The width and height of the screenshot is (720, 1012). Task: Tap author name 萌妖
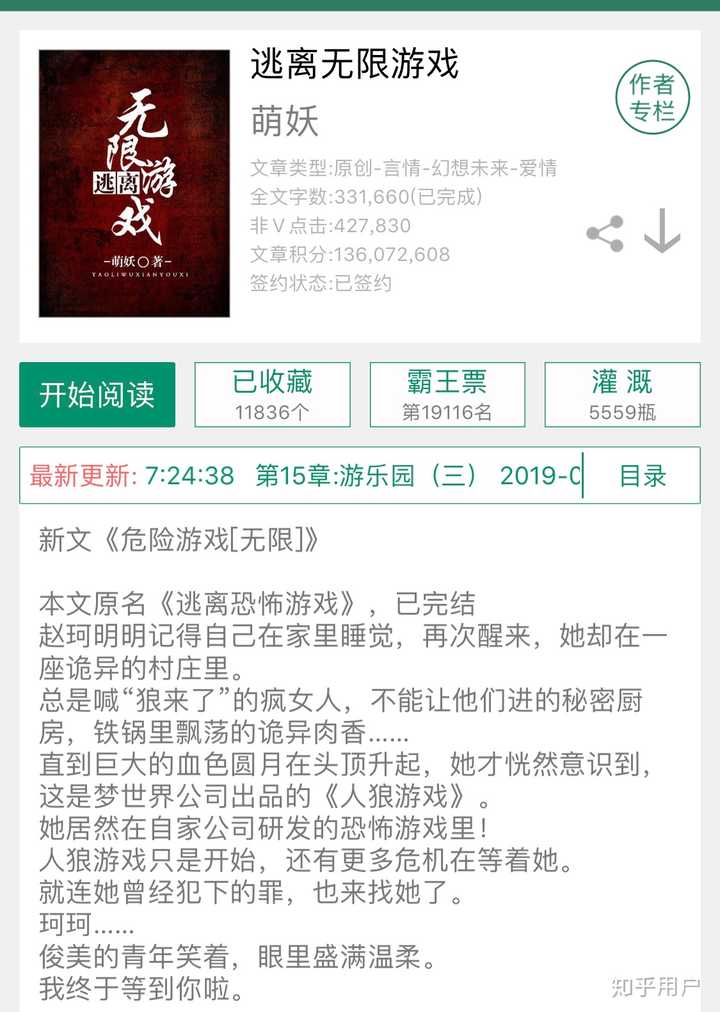(285, 121)
